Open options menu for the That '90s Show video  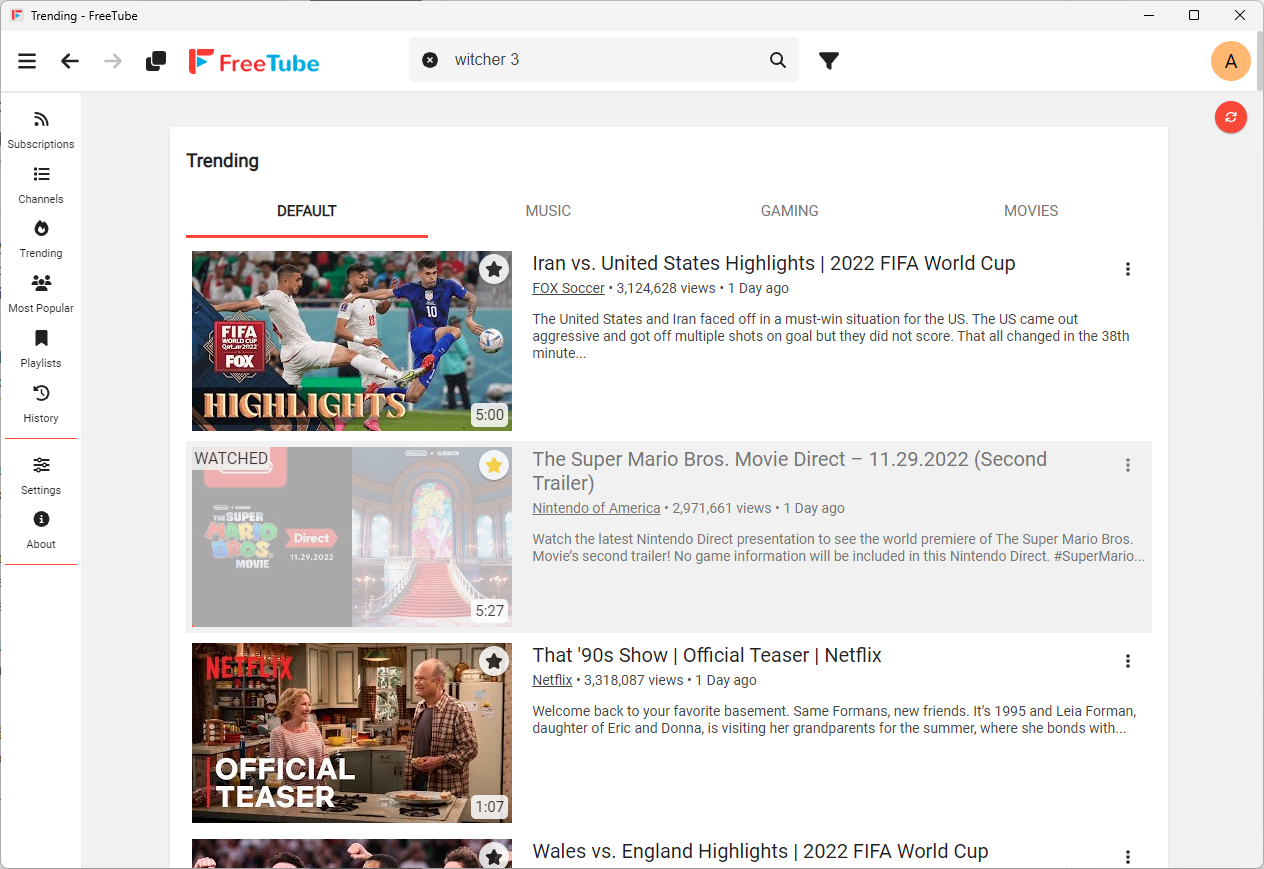click(x=1128, y=661)
